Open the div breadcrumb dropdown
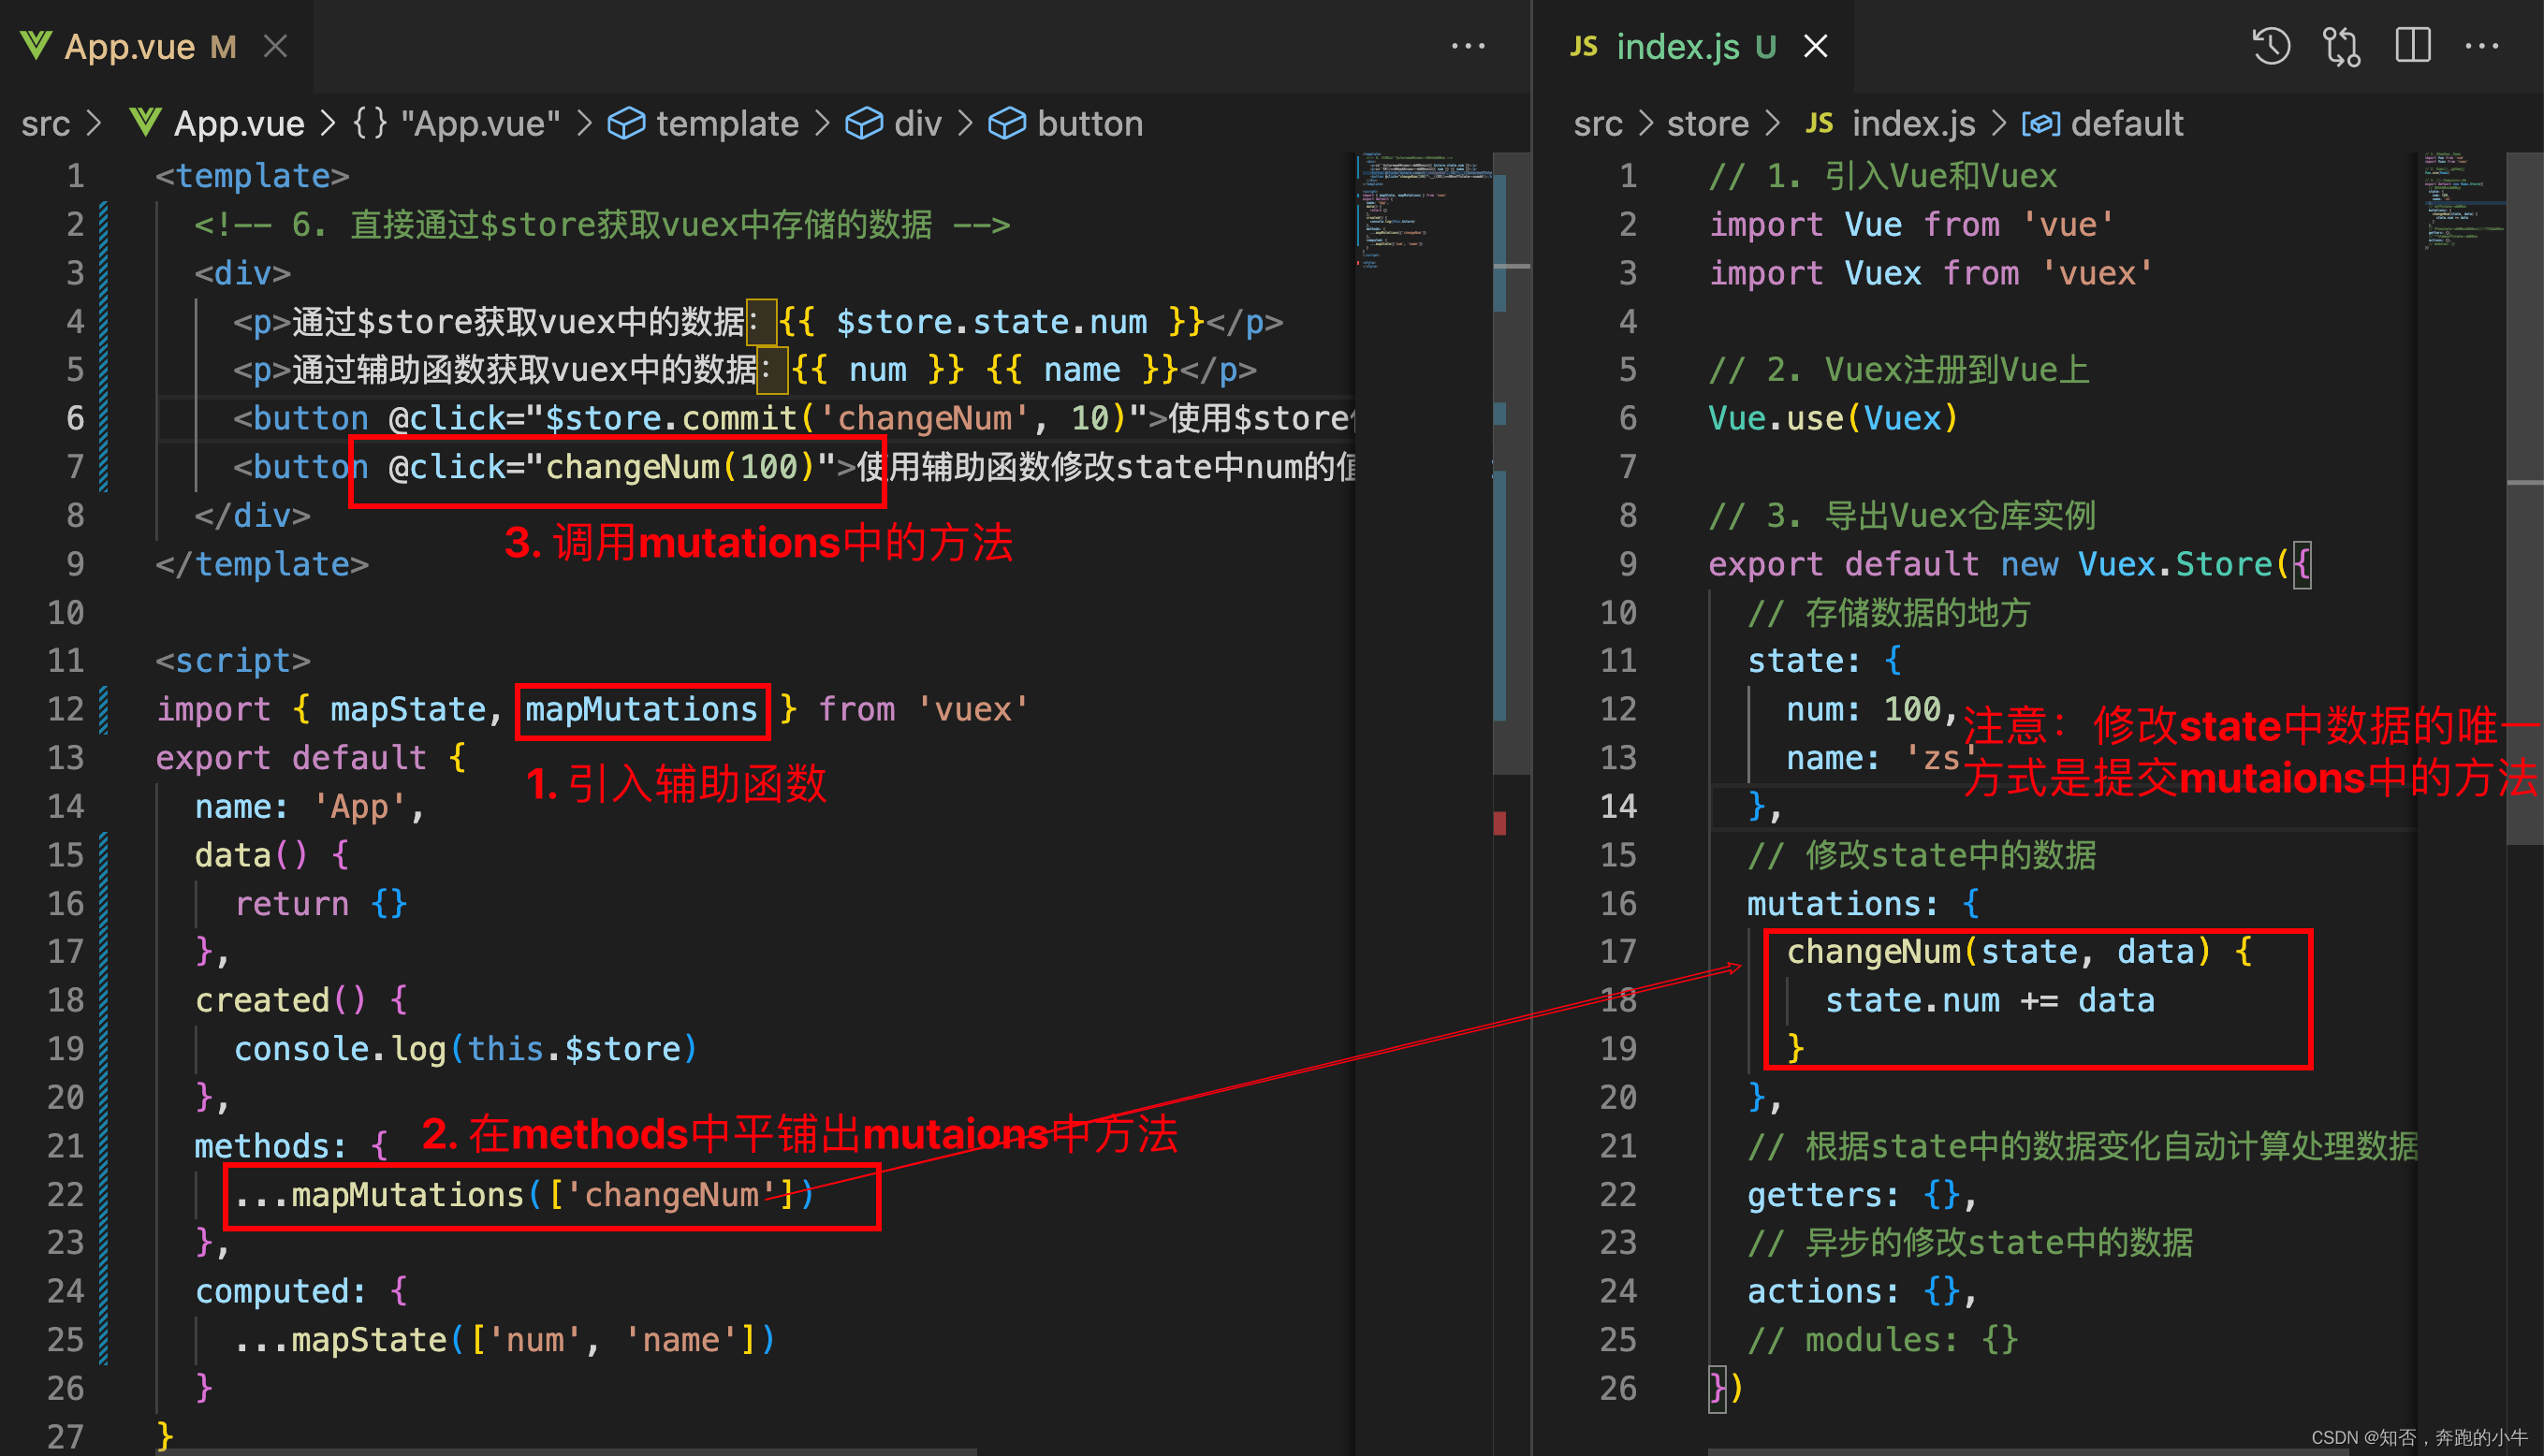The height and width of the screenshot is (1456, 2544). [916, 123]
